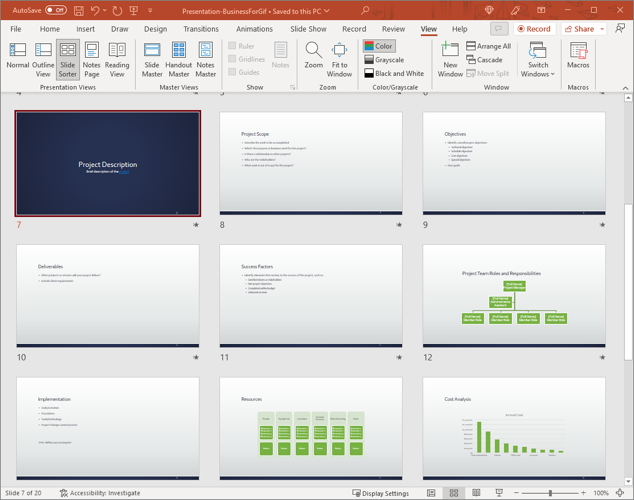Open the Insert tab
Image resolution: width=634 pixels, height=500 pixels.
[x=85, y=29]
